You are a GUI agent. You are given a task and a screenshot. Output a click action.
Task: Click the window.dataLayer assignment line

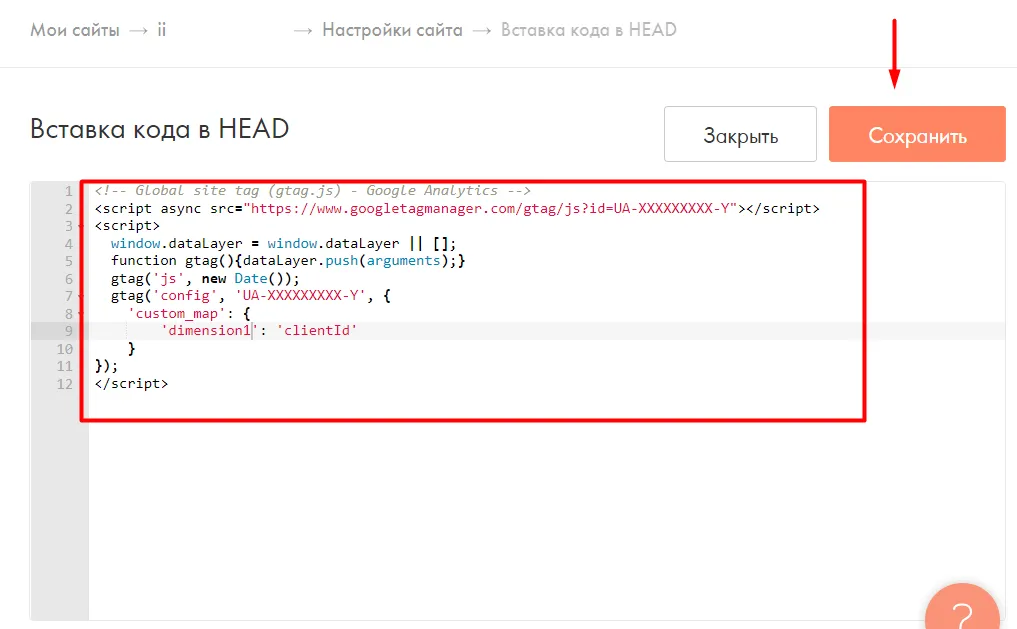(x=283, y=244)
